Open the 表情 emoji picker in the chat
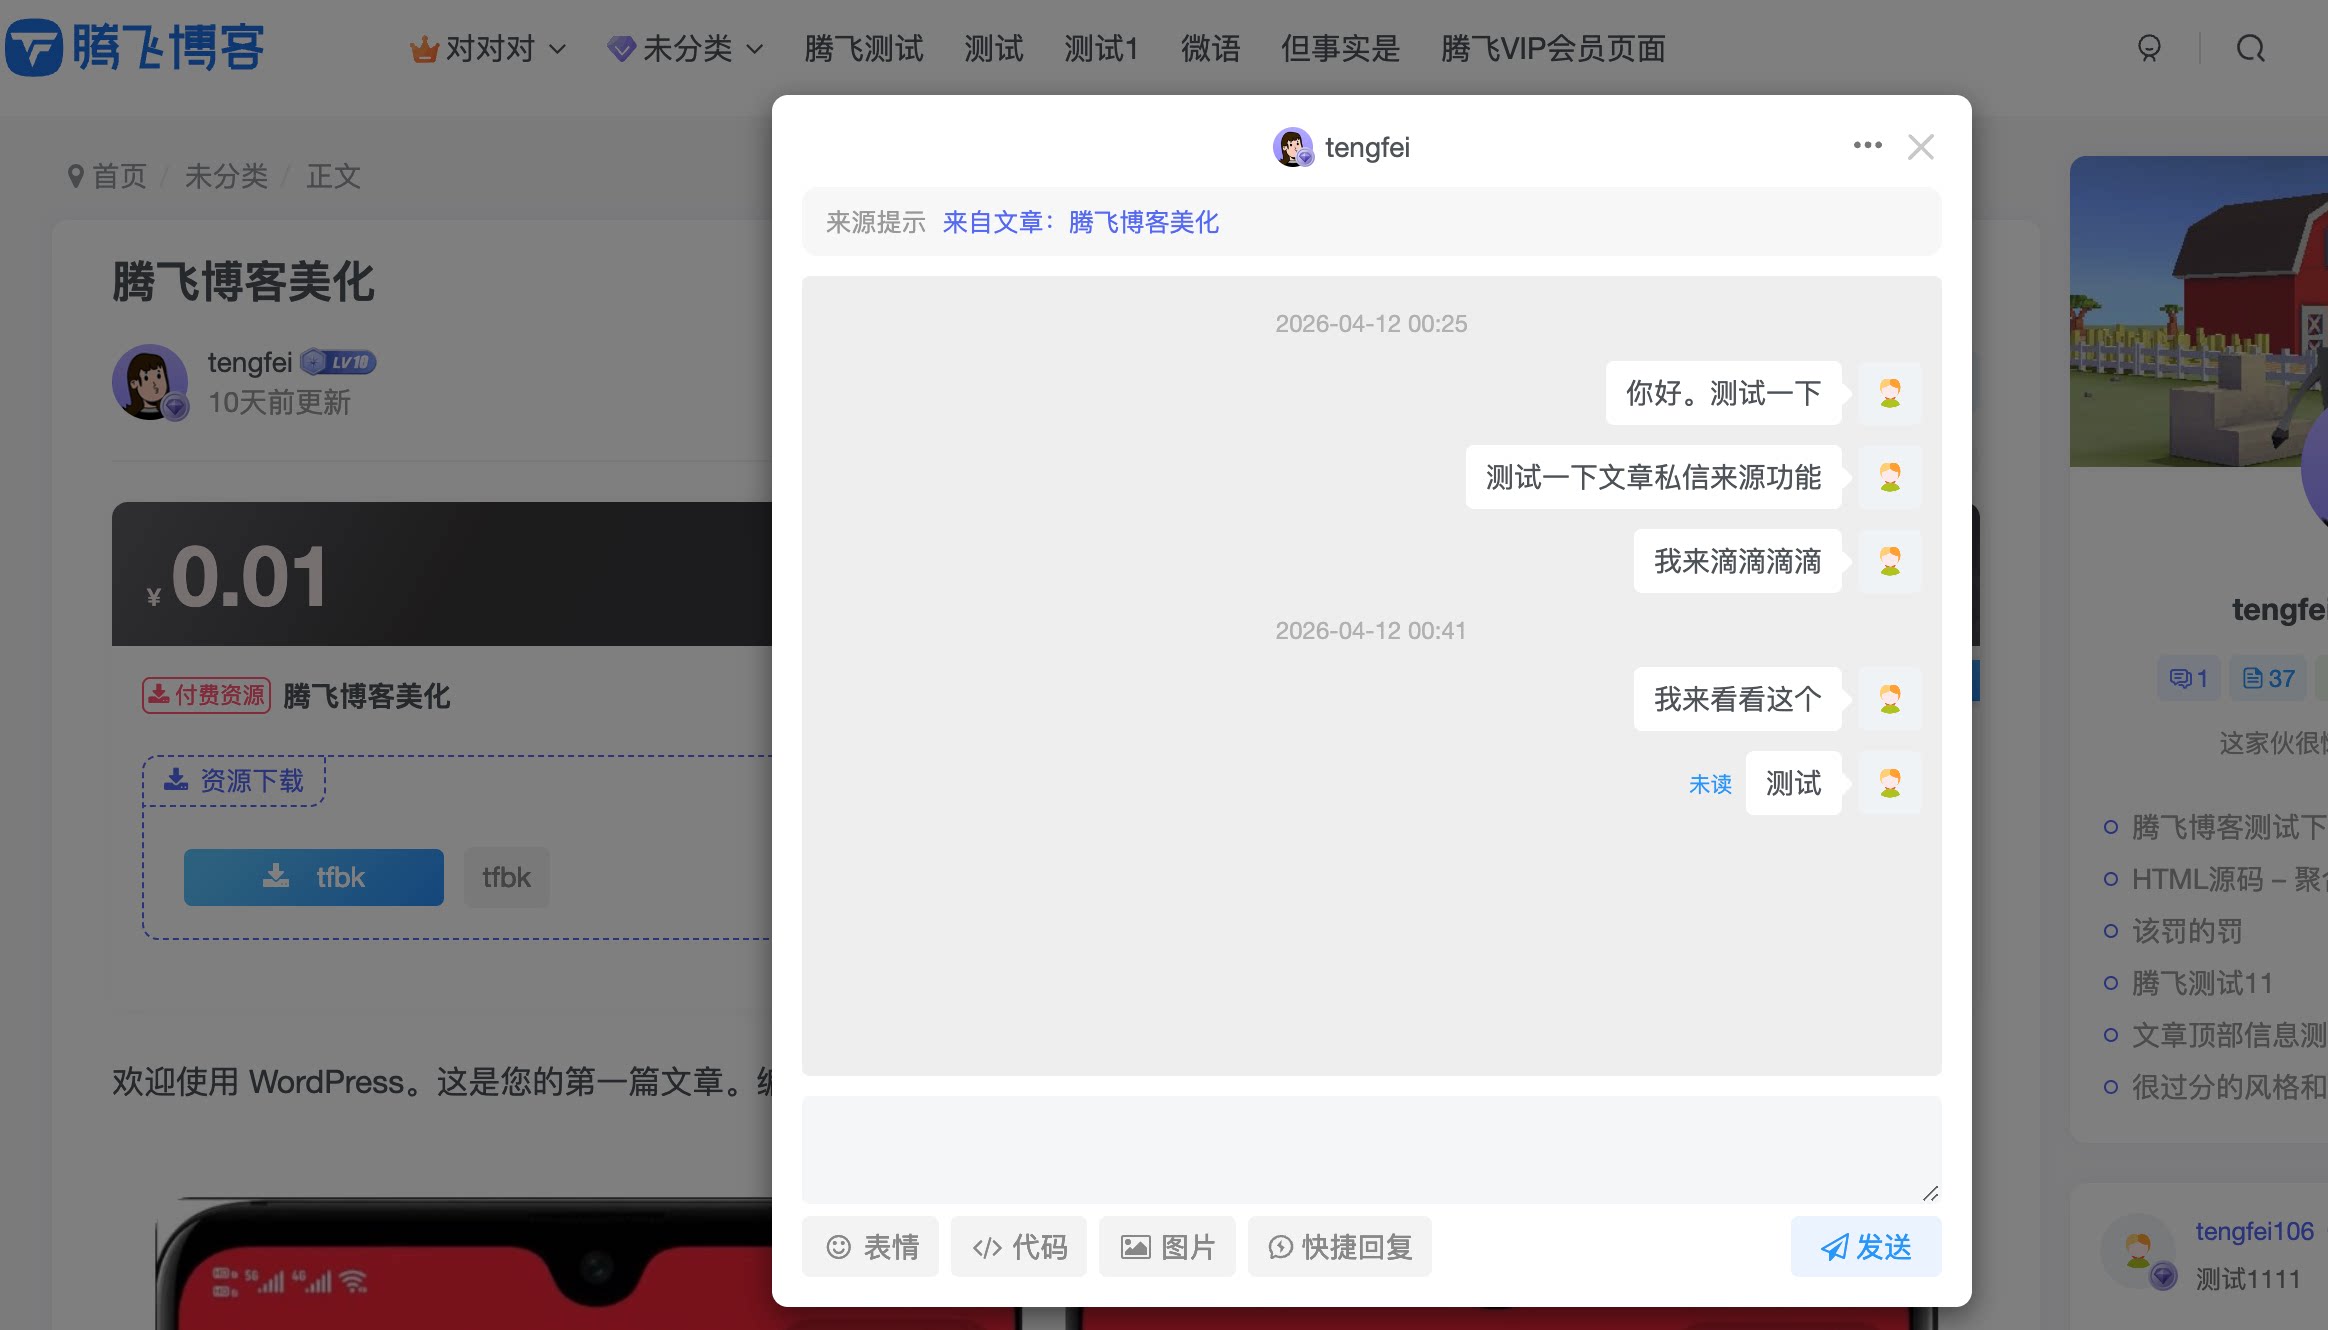The height and width of the screenshot is (1330, 2328). [869, 1246]
